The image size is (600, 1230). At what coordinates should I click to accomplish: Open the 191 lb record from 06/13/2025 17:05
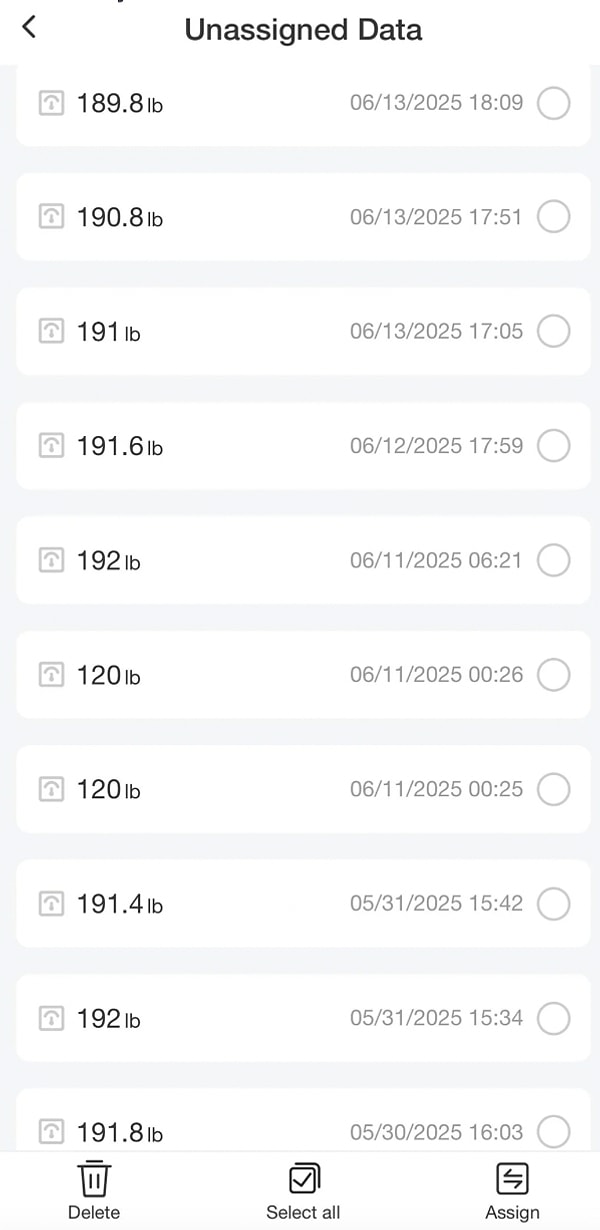tap(300, 331)
